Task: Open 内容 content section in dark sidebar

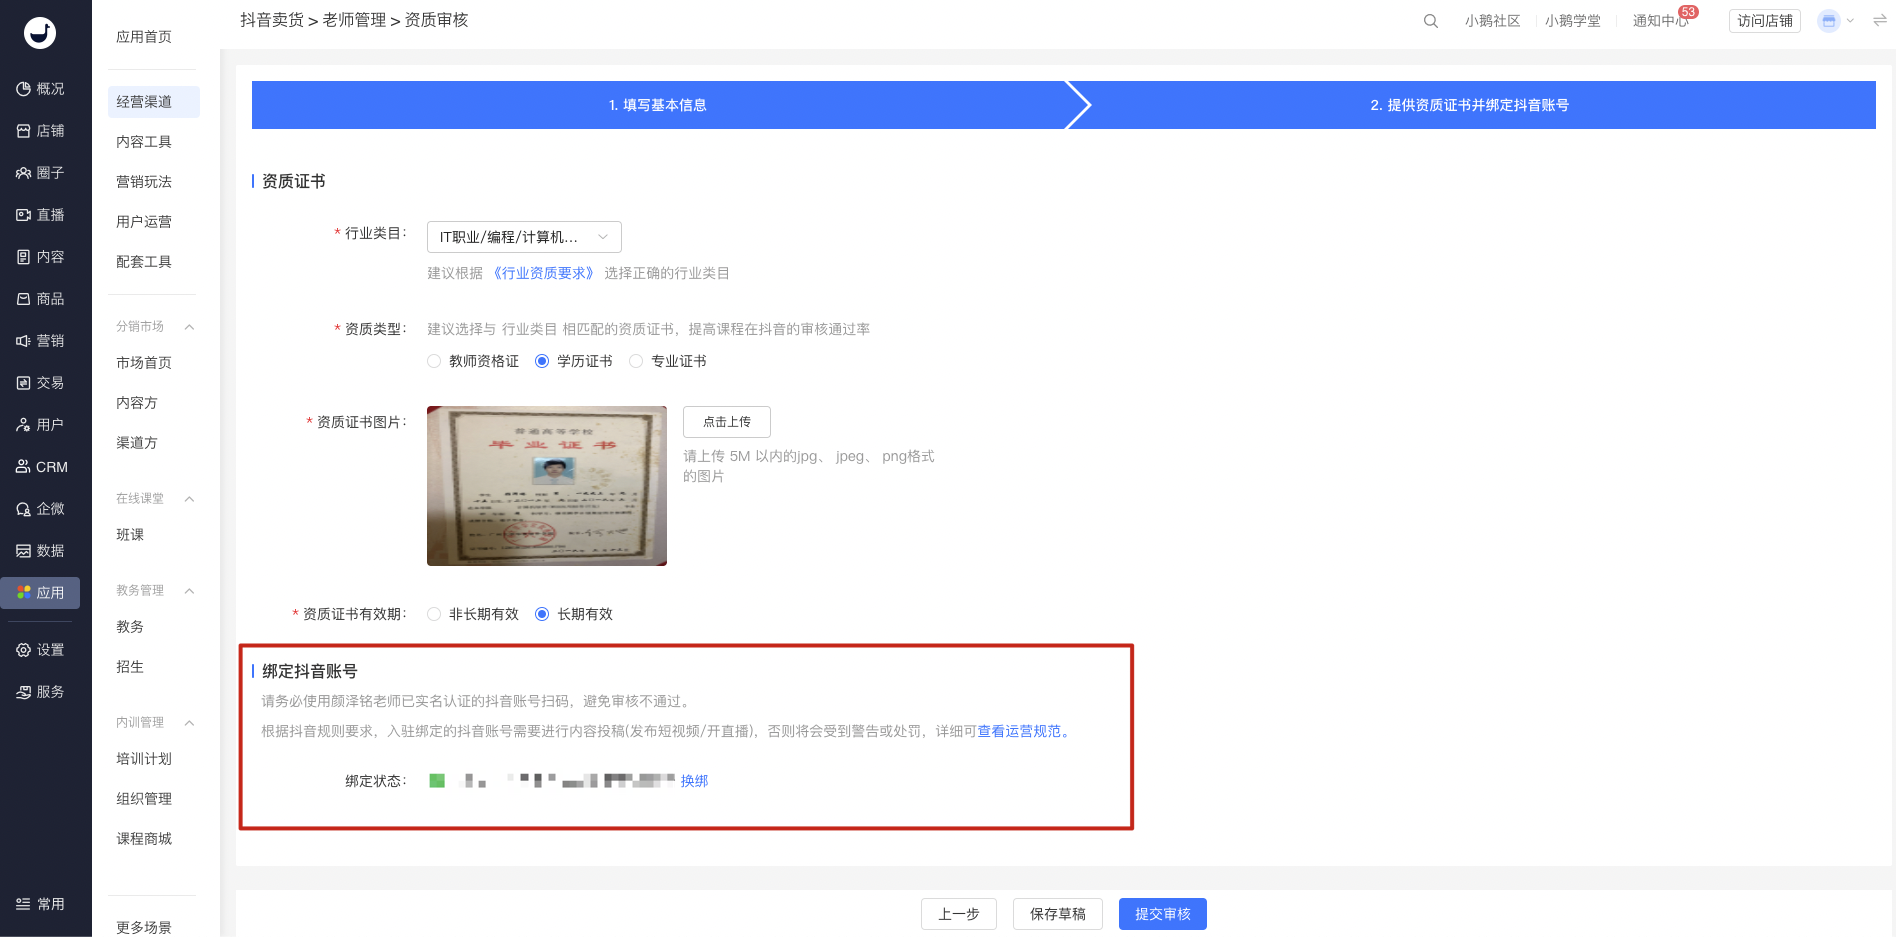Action: coord(40,257)
